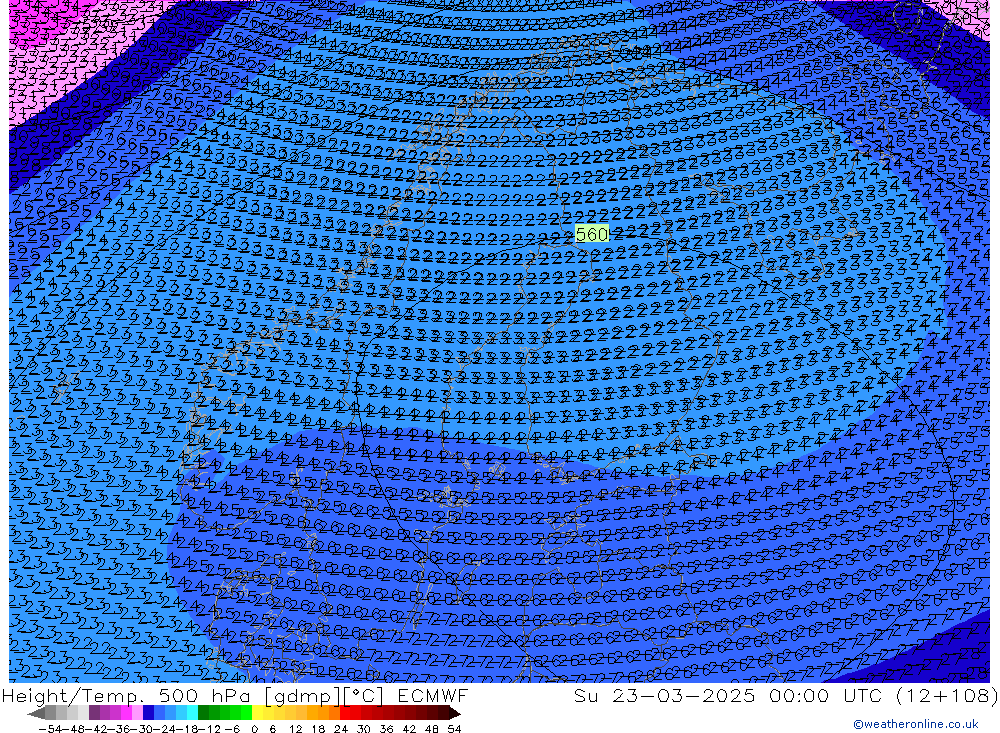
Task: Click the -6 value on the temperature scale
Action: click(x=232, y=729)
